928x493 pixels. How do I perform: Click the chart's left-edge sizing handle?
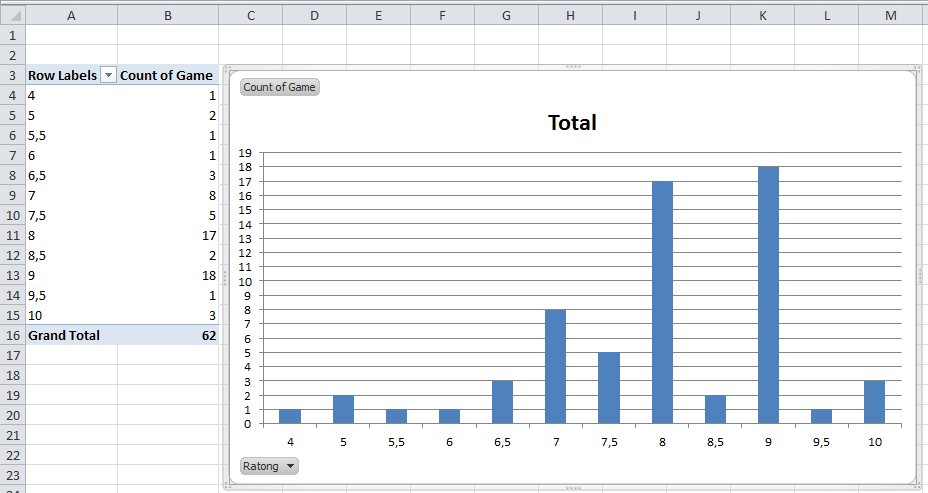[x=224, y=276]
